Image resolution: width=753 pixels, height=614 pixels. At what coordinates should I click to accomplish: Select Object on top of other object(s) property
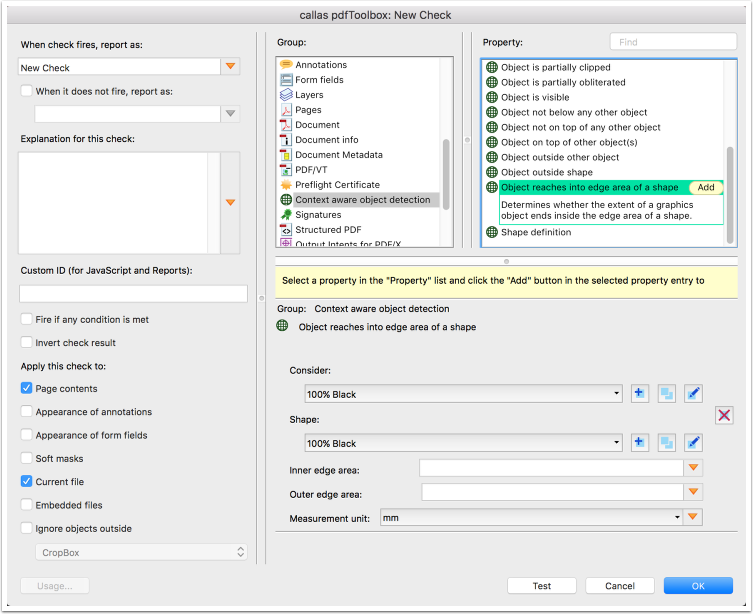click(x=569, y=143)
